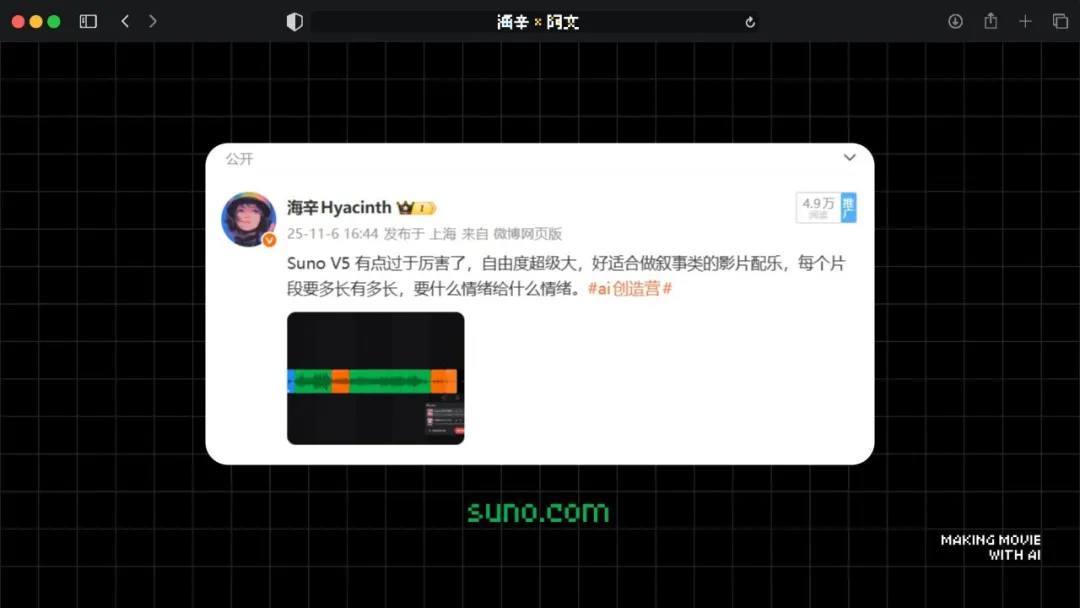
Task: Open the 海辛Hyacinth profile avatar
Action: click(248, 218)
